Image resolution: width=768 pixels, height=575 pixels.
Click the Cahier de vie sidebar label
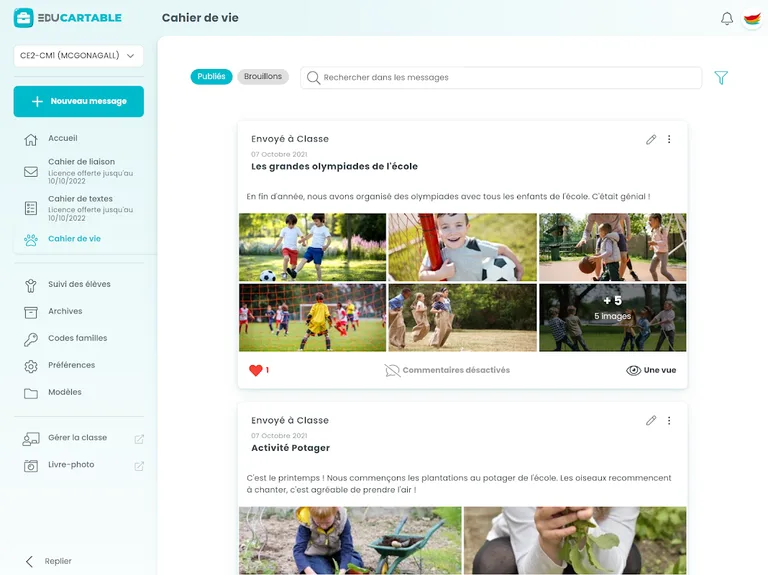[x=74, y=239]
